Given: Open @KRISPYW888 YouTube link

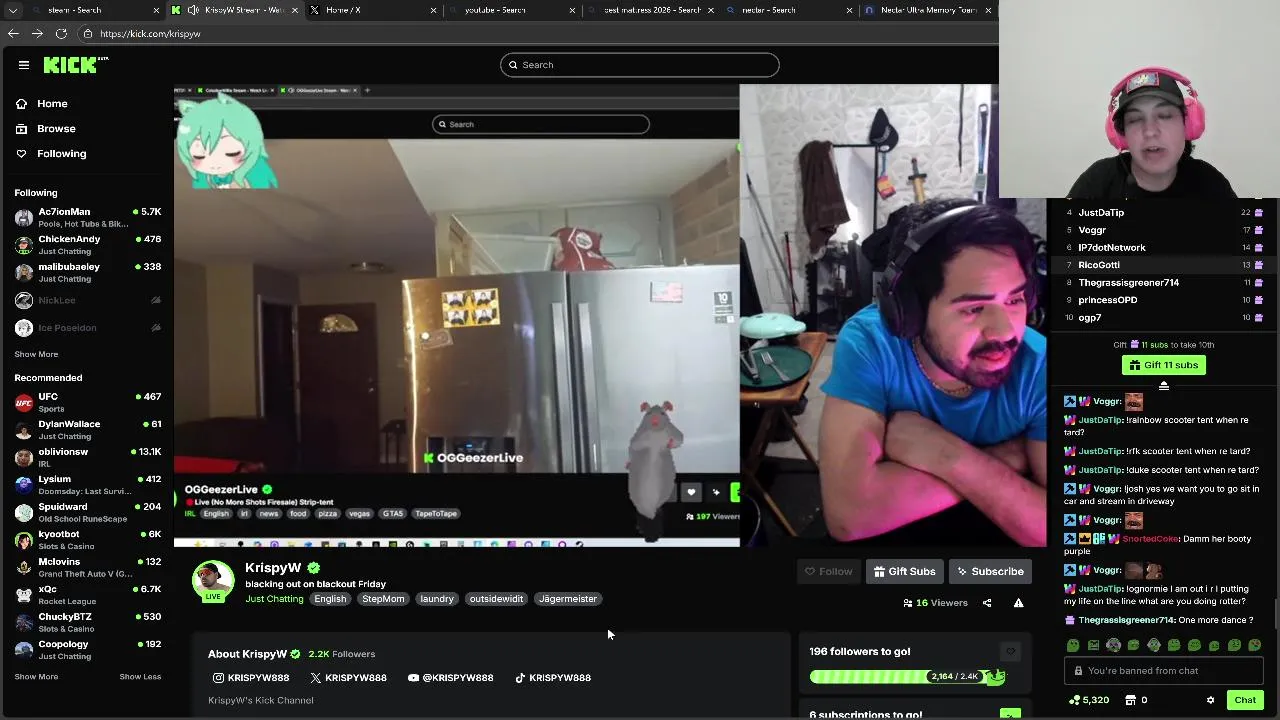Looking at the screenshot, I should click(x=451, y=678).
